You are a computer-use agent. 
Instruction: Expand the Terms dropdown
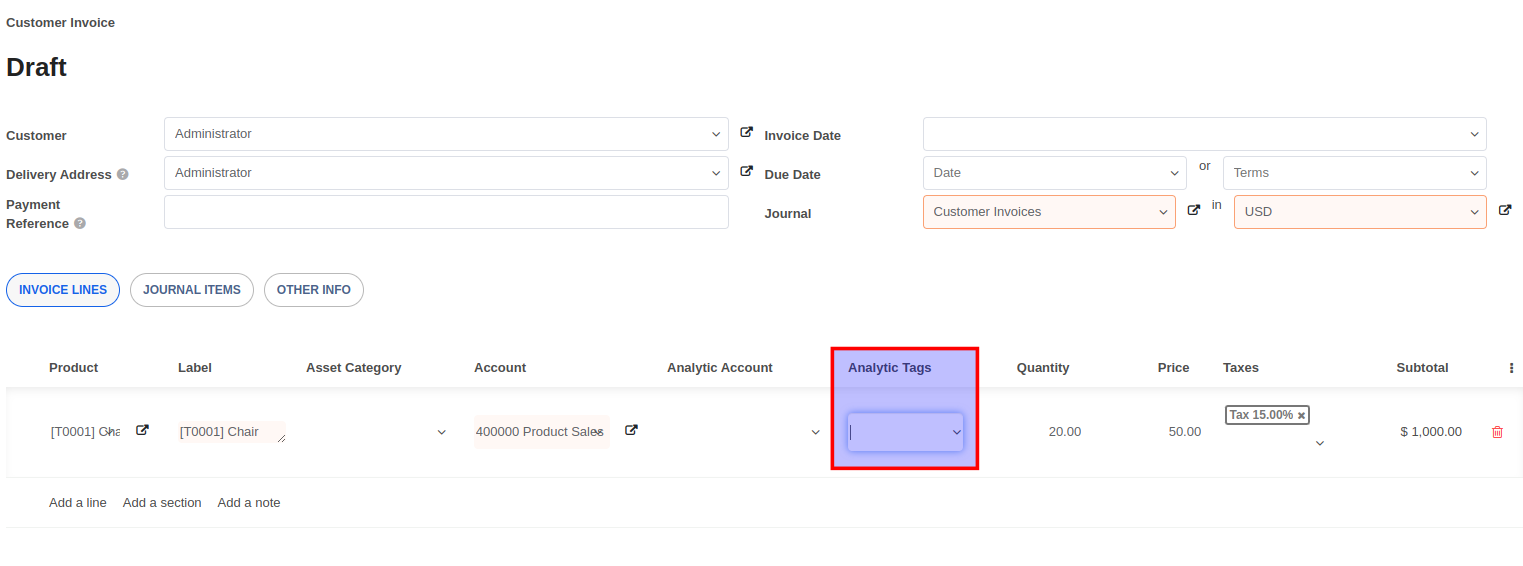click(1474, 173)
